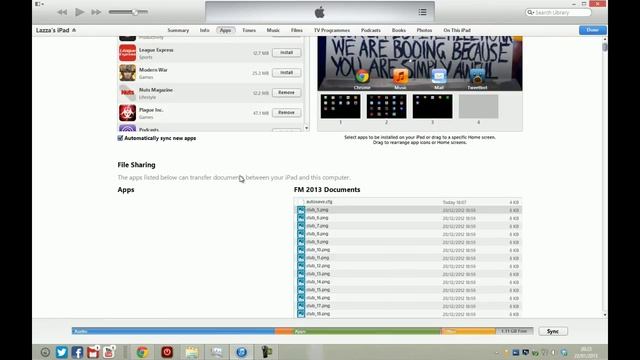Screen dimensions: 640x360
Task: Switch to the Music tab
Action: point(273,30)
